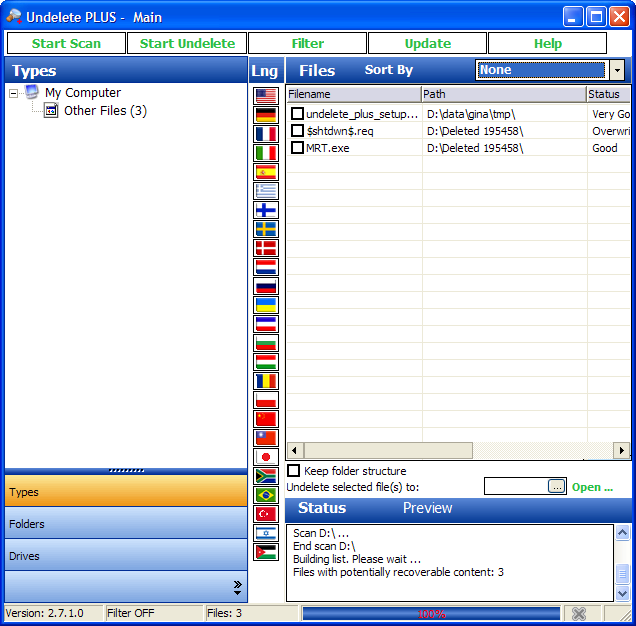This screenshot has width=636, height=626.
Task: Click the status log scroll down arrow
Action: [x=623, y=594]
